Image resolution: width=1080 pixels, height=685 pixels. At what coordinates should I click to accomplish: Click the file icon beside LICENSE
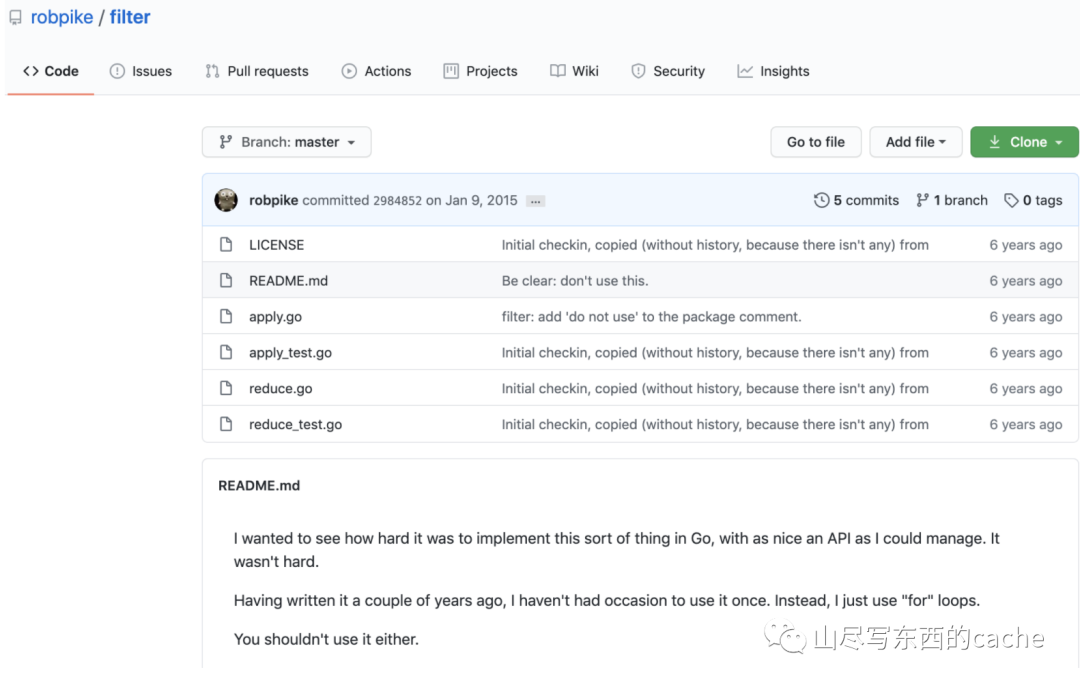(x=226, y=244)
